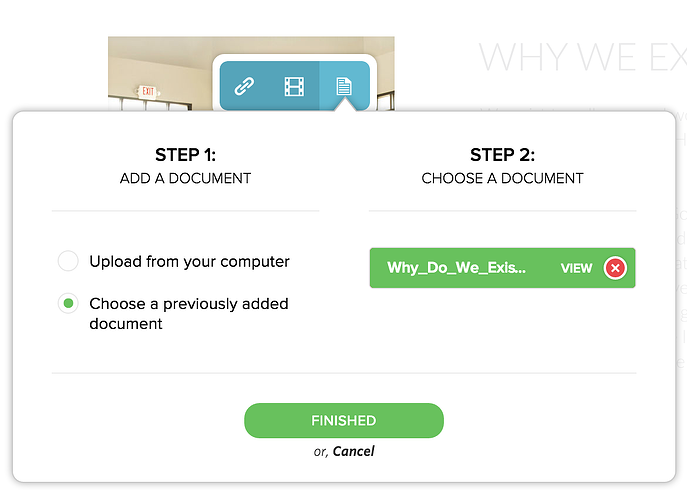Choose the Why_Do_We_Exis document name
The height and width of the screenshot is (490, 687).
tap(456, 268)
